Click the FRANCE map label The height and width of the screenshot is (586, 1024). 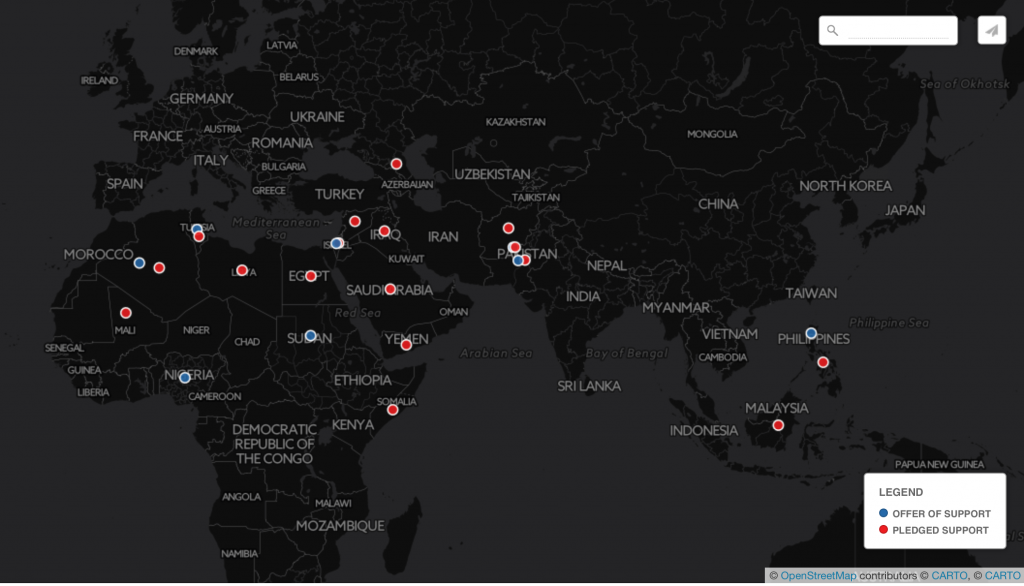click(x=158, y=137)
